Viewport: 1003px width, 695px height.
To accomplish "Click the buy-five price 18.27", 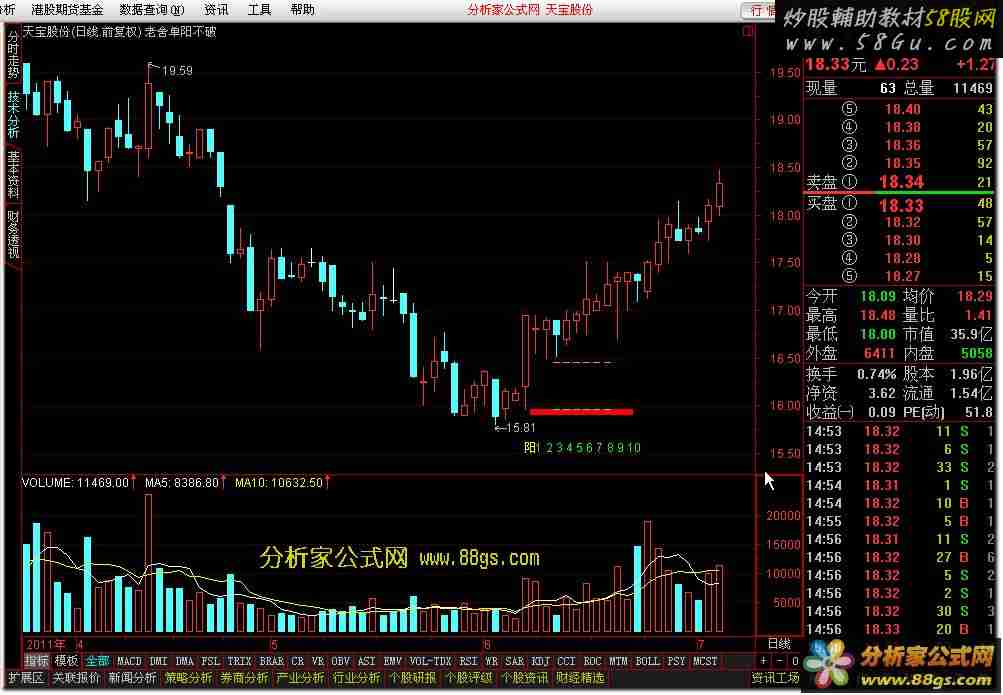I will coord(903,276).
